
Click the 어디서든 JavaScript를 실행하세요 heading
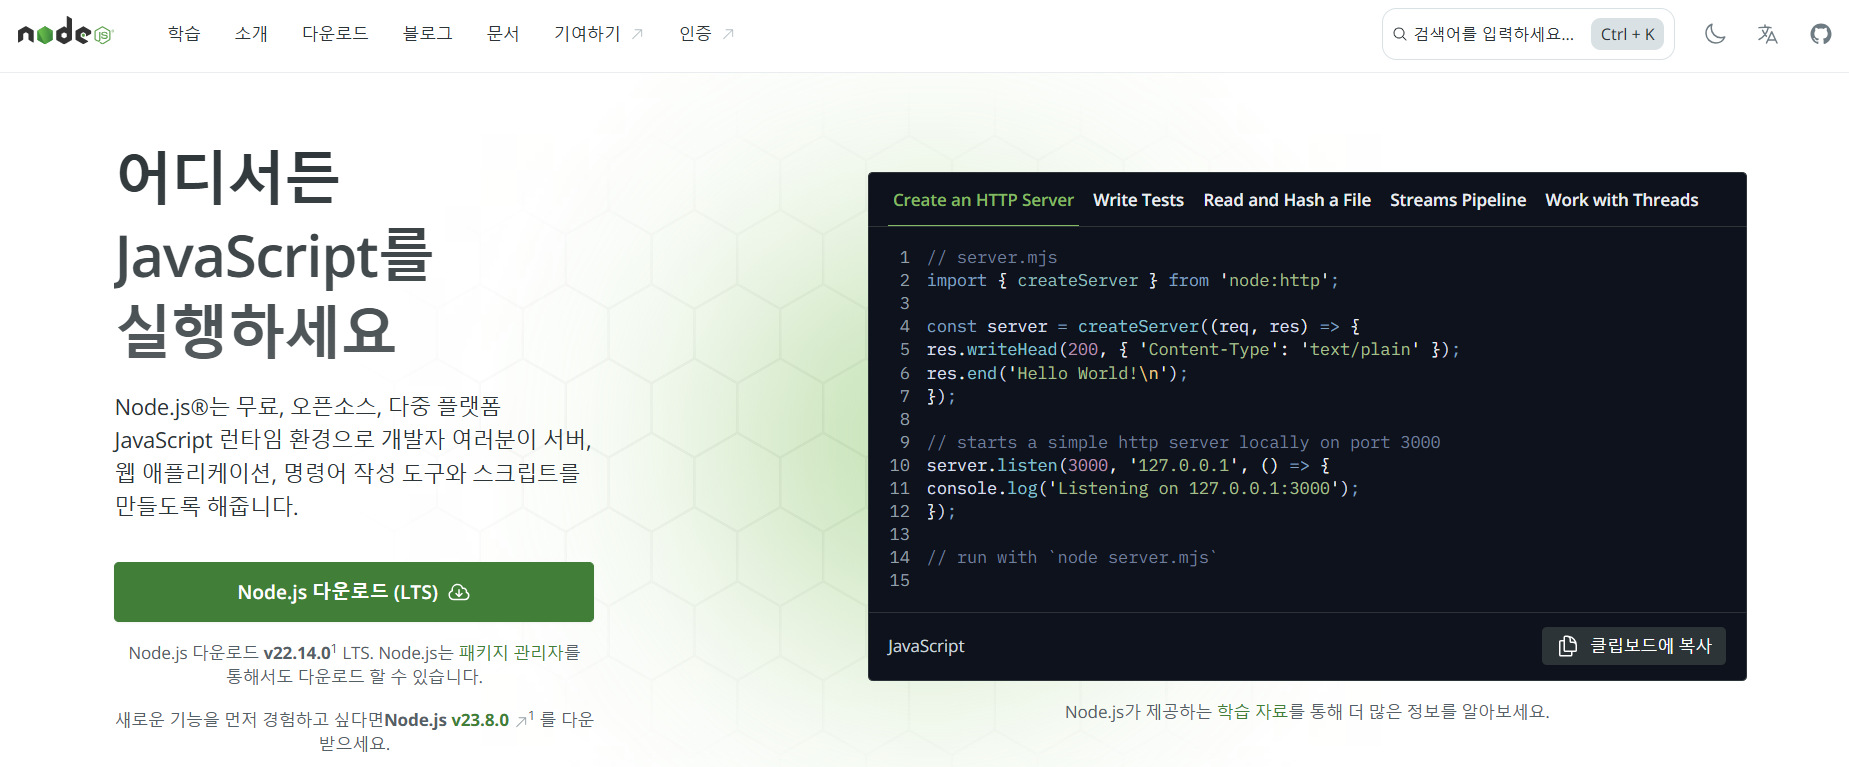pyautogui.click(x=275, y=254)
